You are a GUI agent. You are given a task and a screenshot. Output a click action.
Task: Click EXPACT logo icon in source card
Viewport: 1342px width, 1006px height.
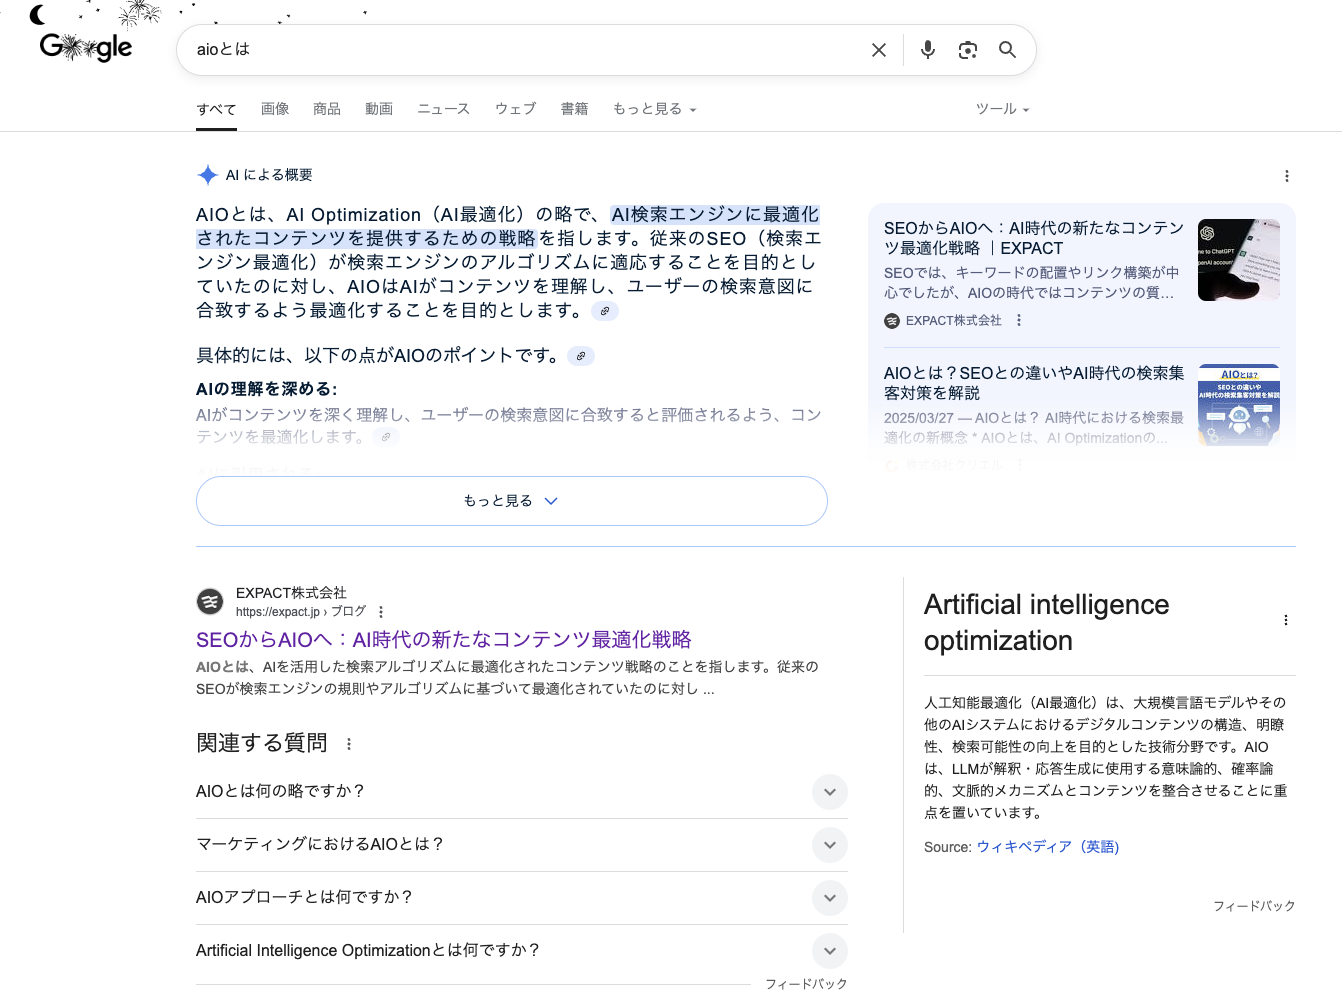click(x=892, y=321)
